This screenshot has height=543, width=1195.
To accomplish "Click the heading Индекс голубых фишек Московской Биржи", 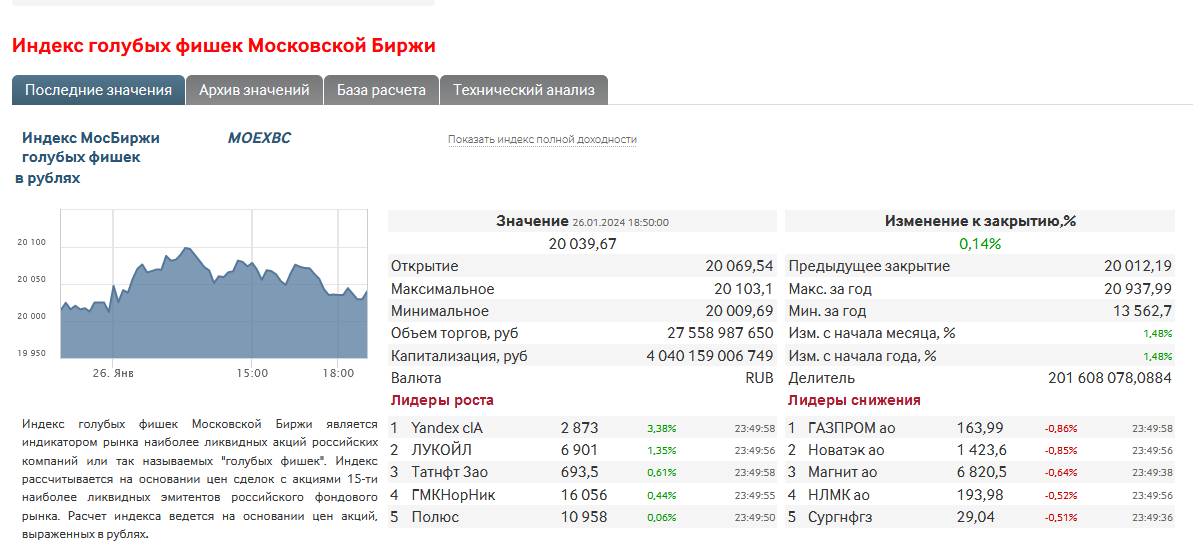I will pyautogui.click(x=224, y=46).
